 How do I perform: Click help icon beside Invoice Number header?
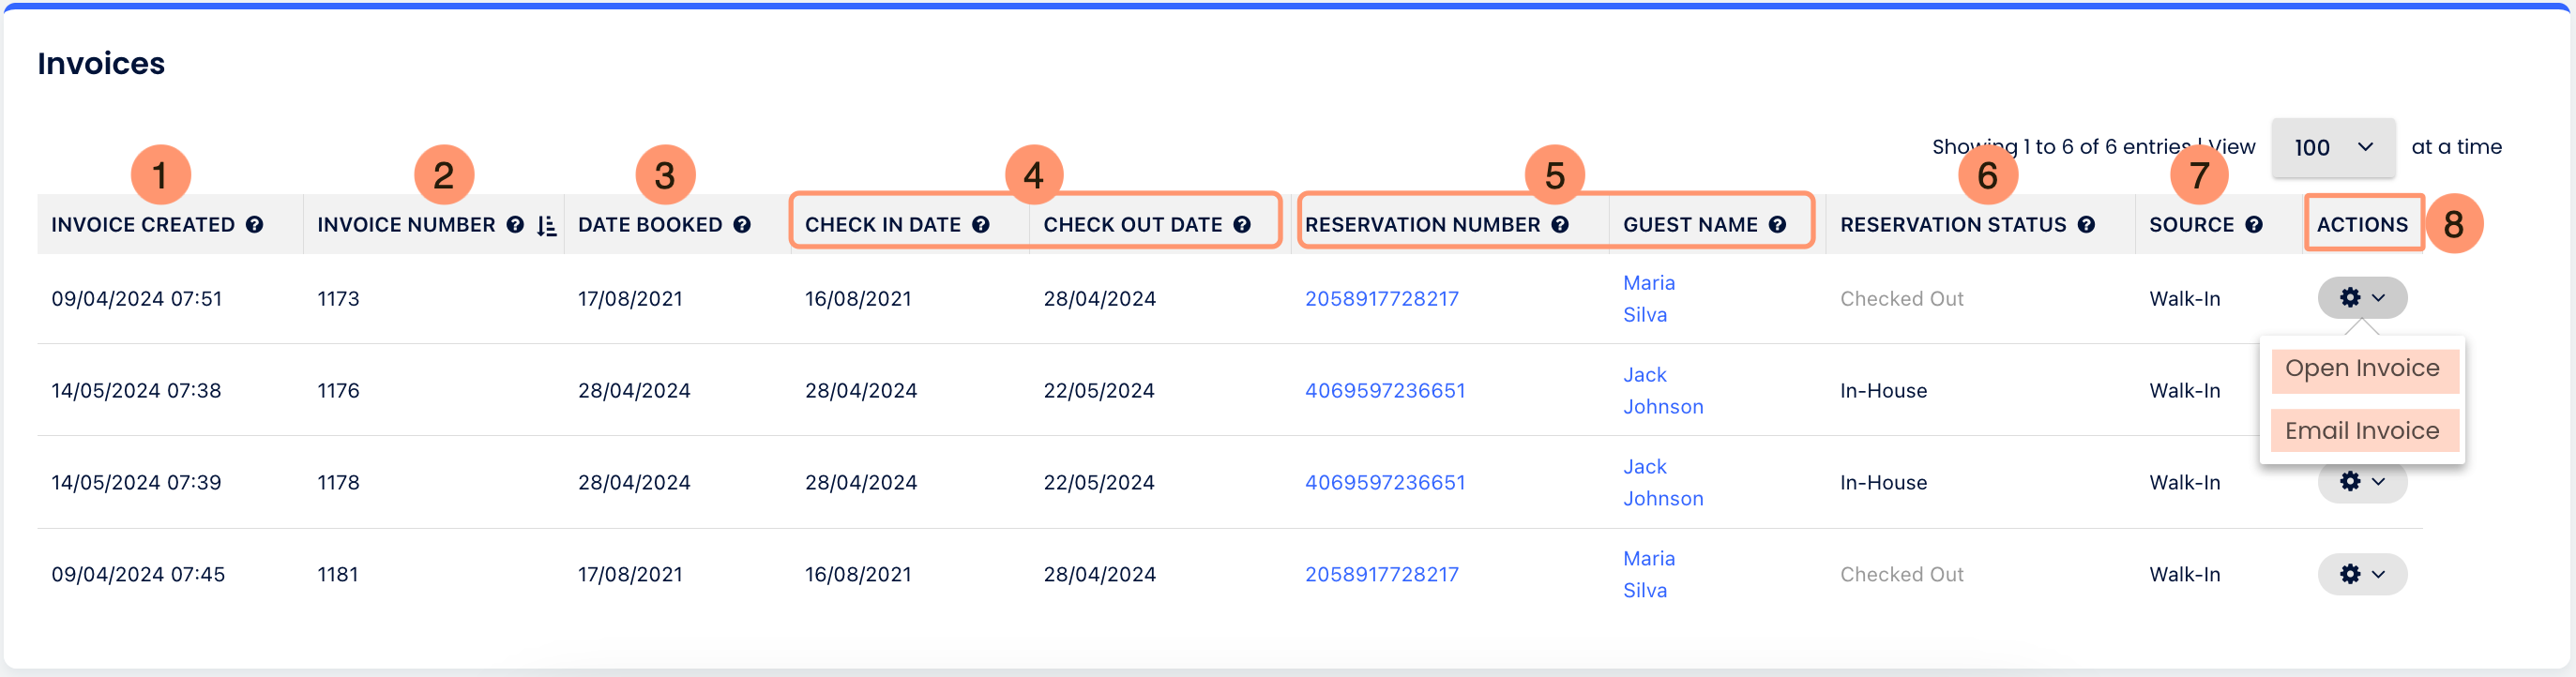(x=515, y=225)
